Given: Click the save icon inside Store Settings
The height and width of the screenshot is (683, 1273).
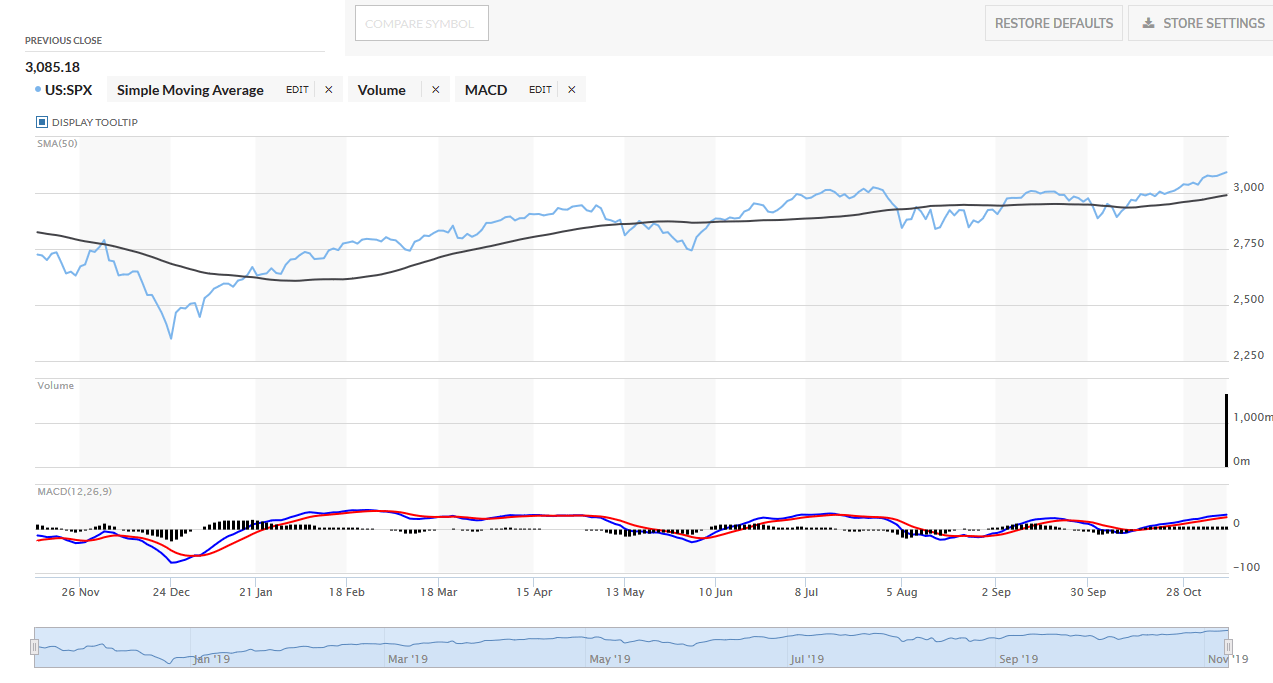Looking at the screenshot, I should (x=1150, y=22).
